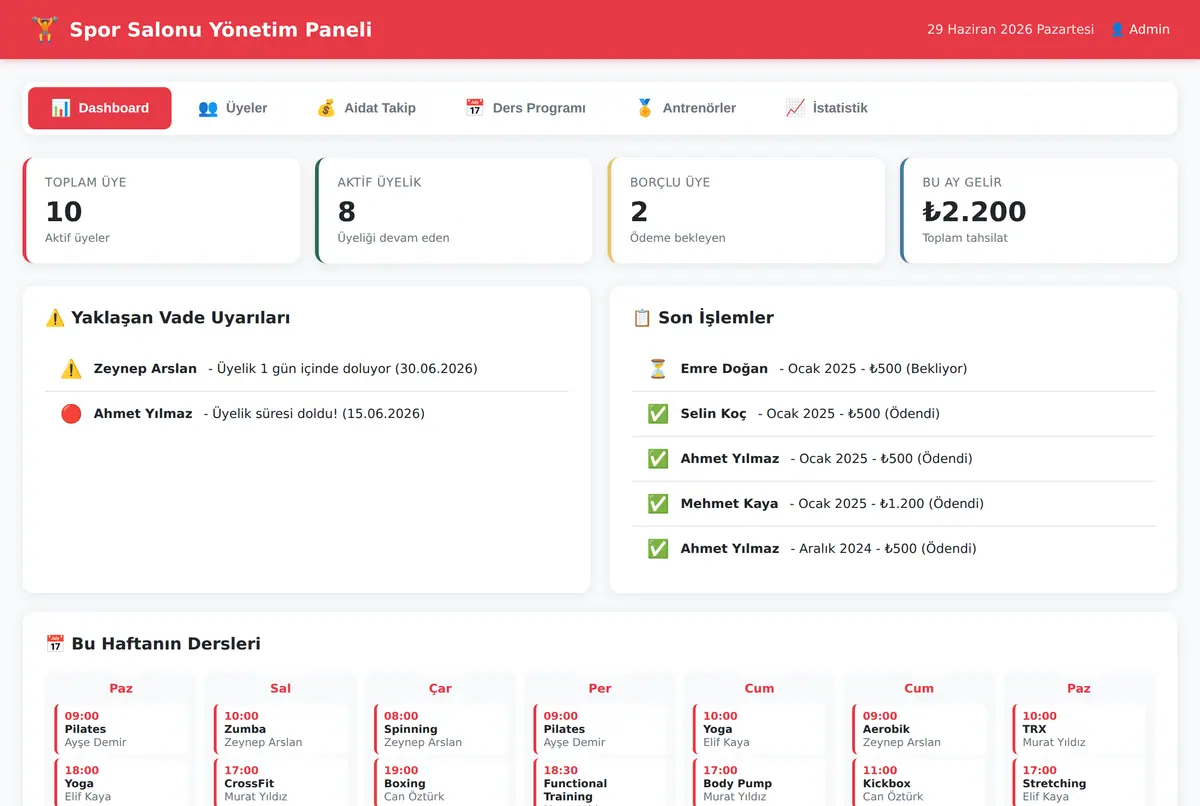The height and width of the screenshot is (806, 1200).
Task: Click the green check icon beside Mehmet Kaya
Action: 658,504
